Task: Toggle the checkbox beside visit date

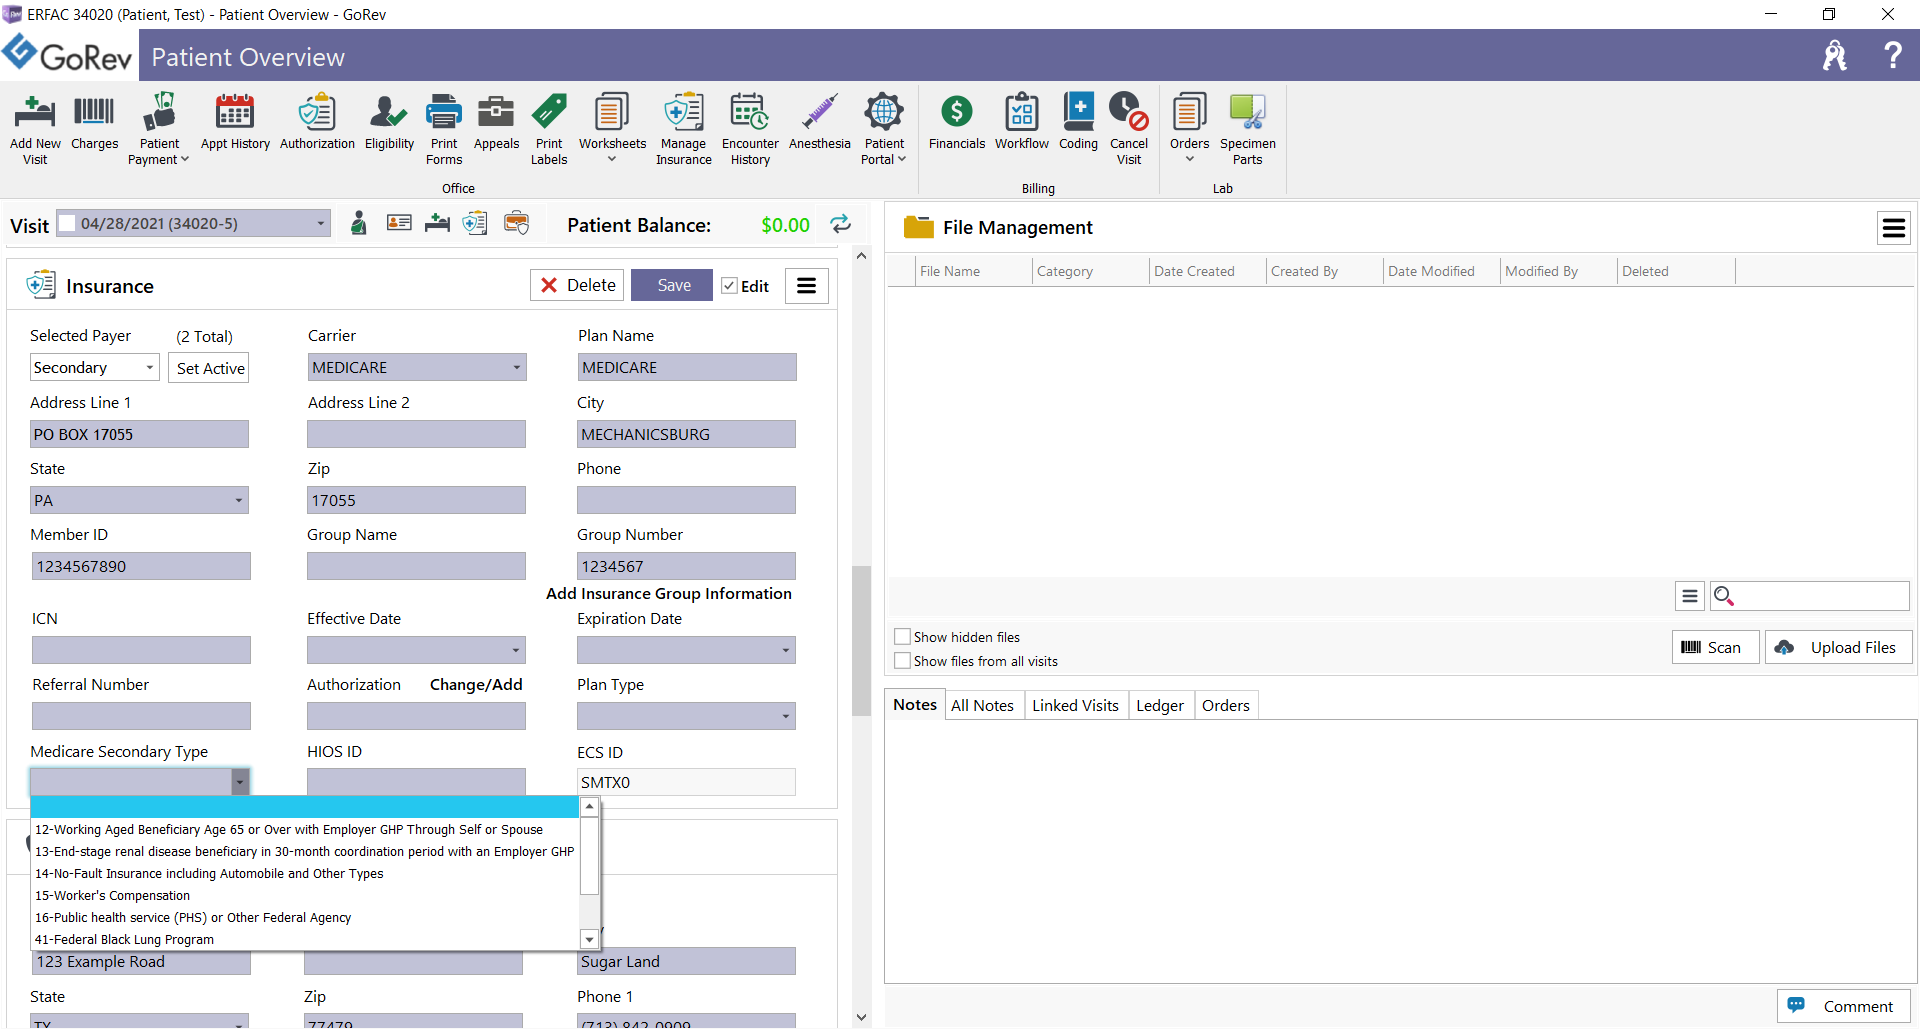Action: click(x=67, y=223)
